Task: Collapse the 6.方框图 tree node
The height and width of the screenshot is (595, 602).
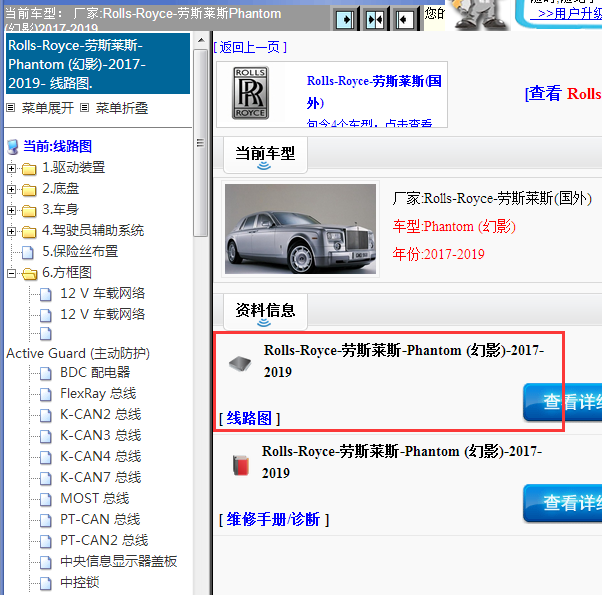Action: pos(12,273)
